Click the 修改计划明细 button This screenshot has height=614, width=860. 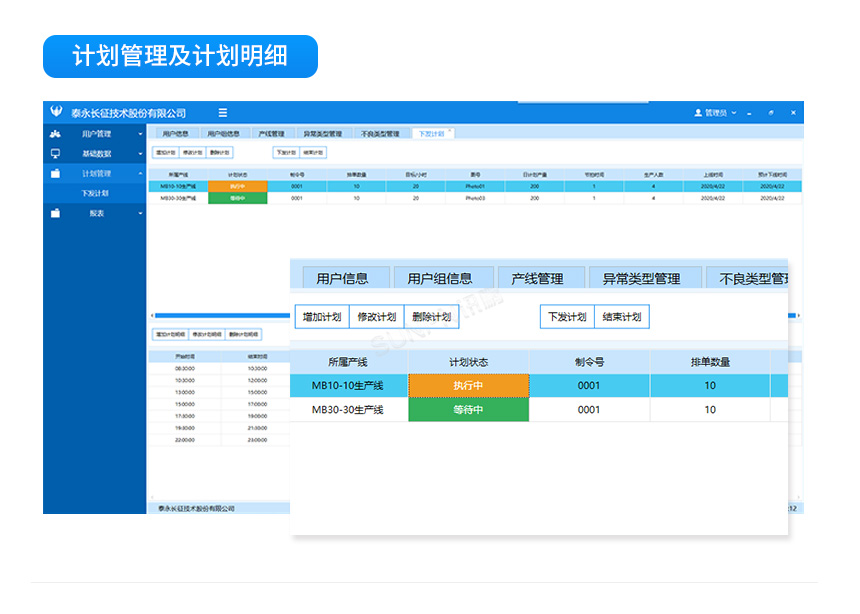[x=204, y=334]
